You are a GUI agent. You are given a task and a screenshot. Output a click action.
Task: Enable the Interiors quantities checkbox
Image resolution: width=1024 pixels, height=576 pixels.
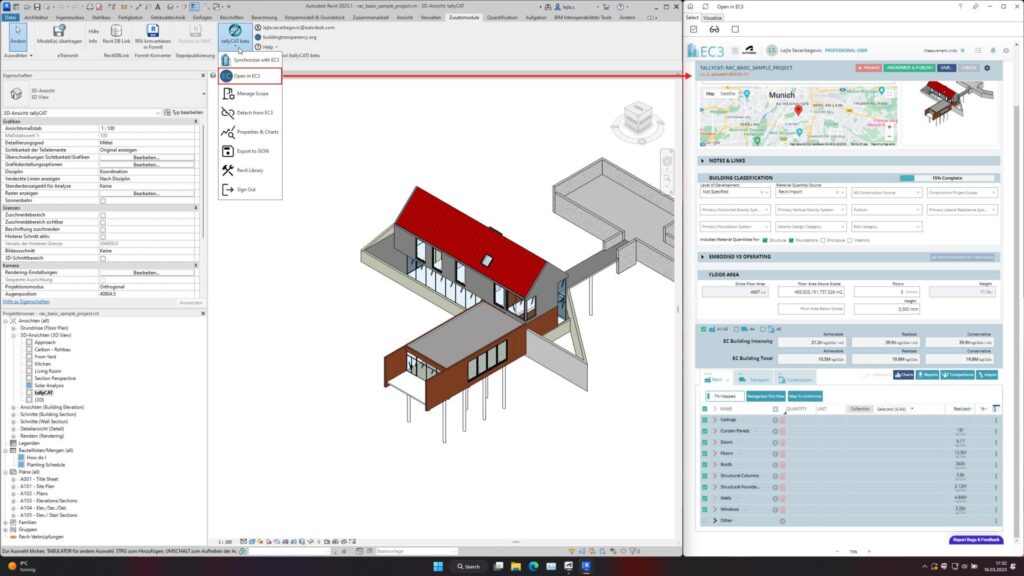click(x=849, y=240)
